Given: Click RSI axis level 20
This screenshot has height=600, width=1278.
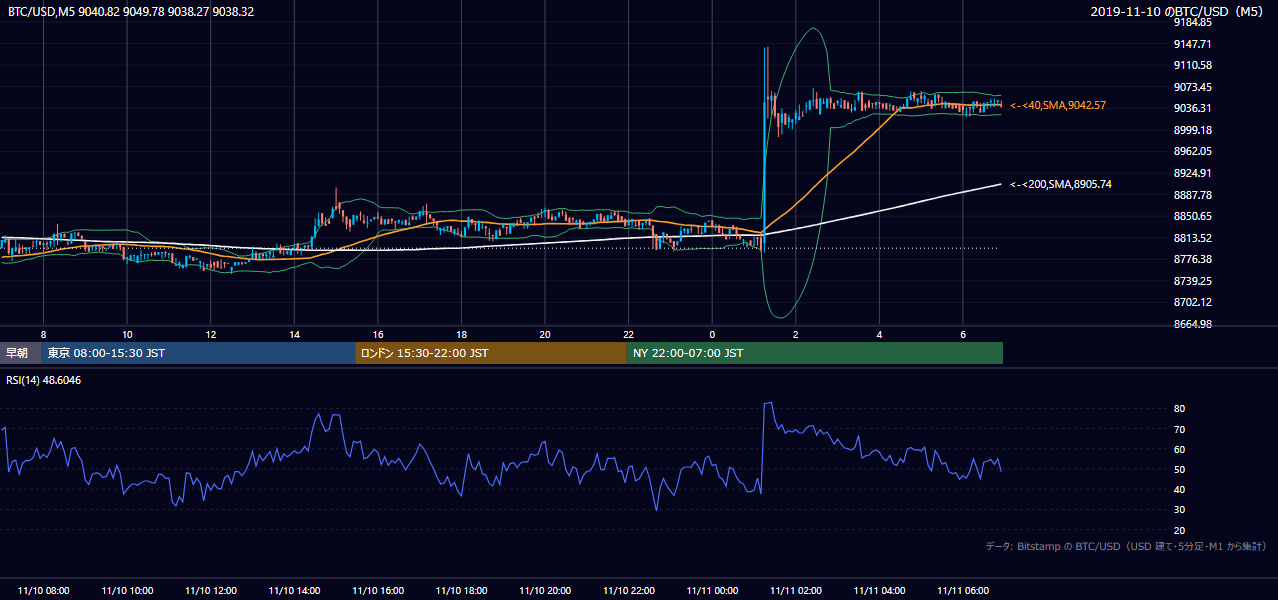Looking at the screenshot, I should click(1180, 530).
